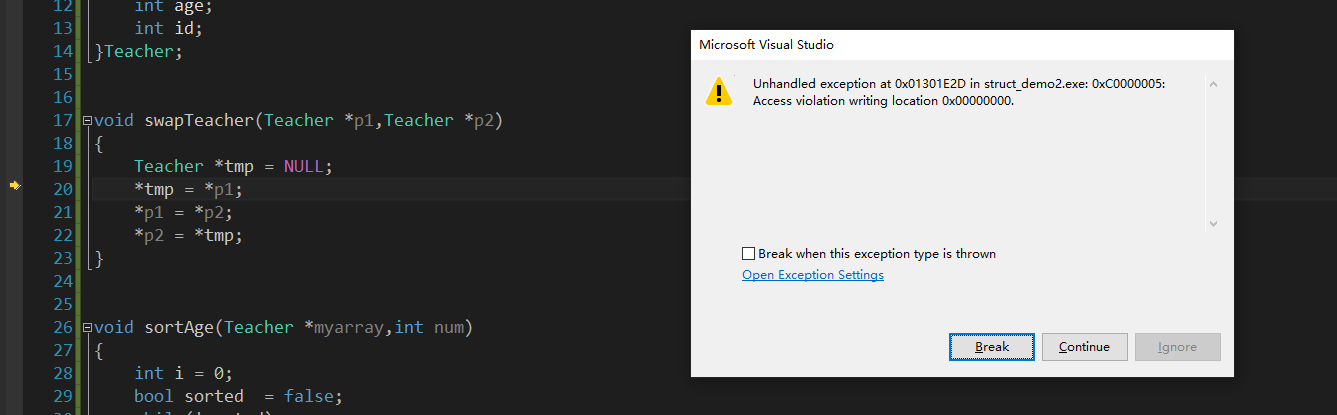Click the yellow current-statement arrow in the margin
Viewport: 1337px width, 415px height.
click(15, 186)
